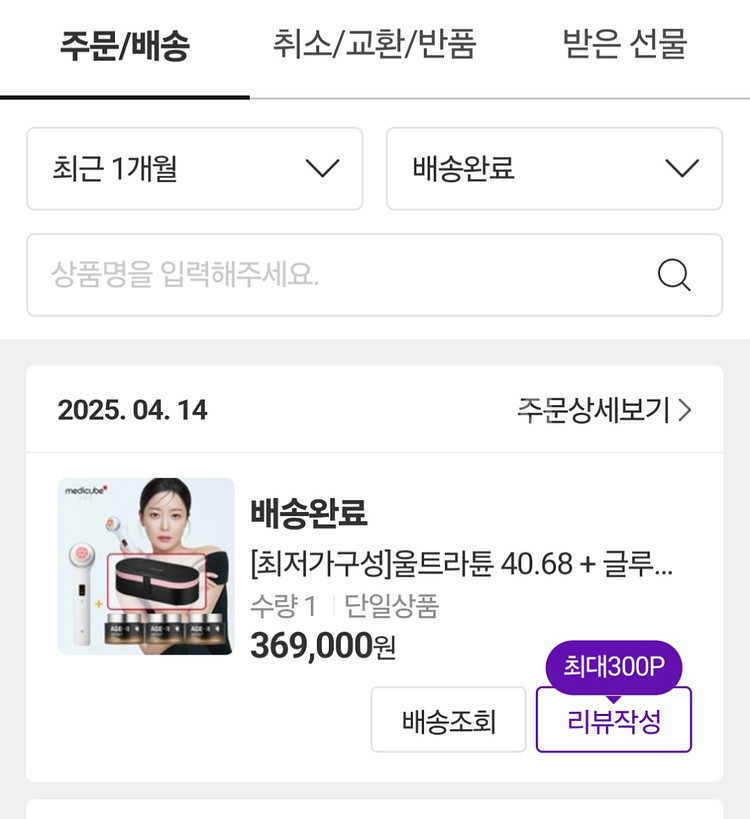Click the magnifier search icon

click(674, 275)
